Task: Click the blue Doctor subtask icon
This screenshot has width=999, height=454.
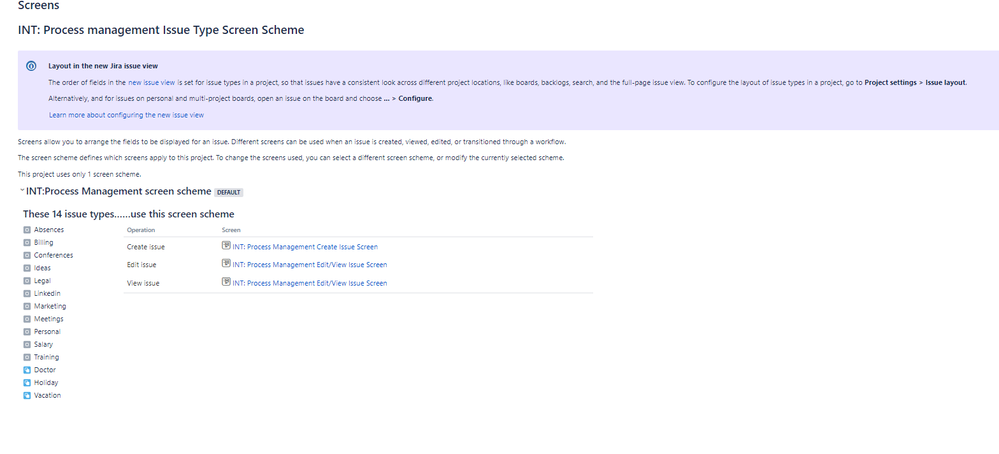Action: 27,370
